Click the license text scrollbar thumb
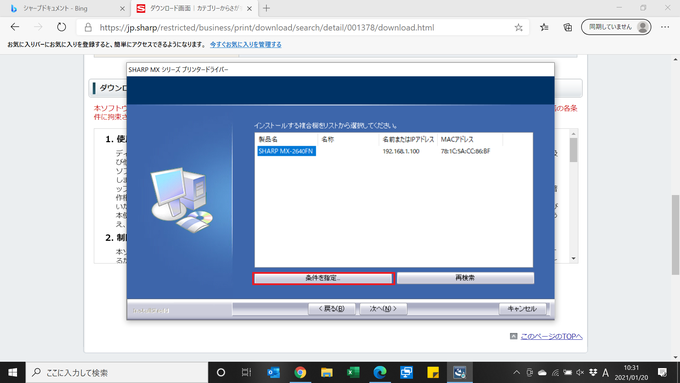 (573, 150)
